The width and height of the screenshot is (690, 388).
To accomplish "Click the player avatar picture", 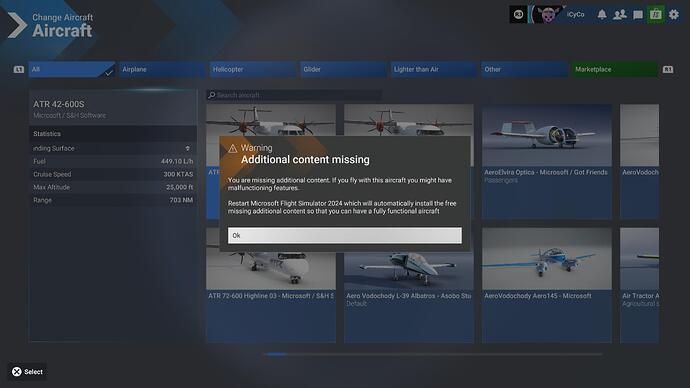I will pyautogui.click(x=548, y=15).
